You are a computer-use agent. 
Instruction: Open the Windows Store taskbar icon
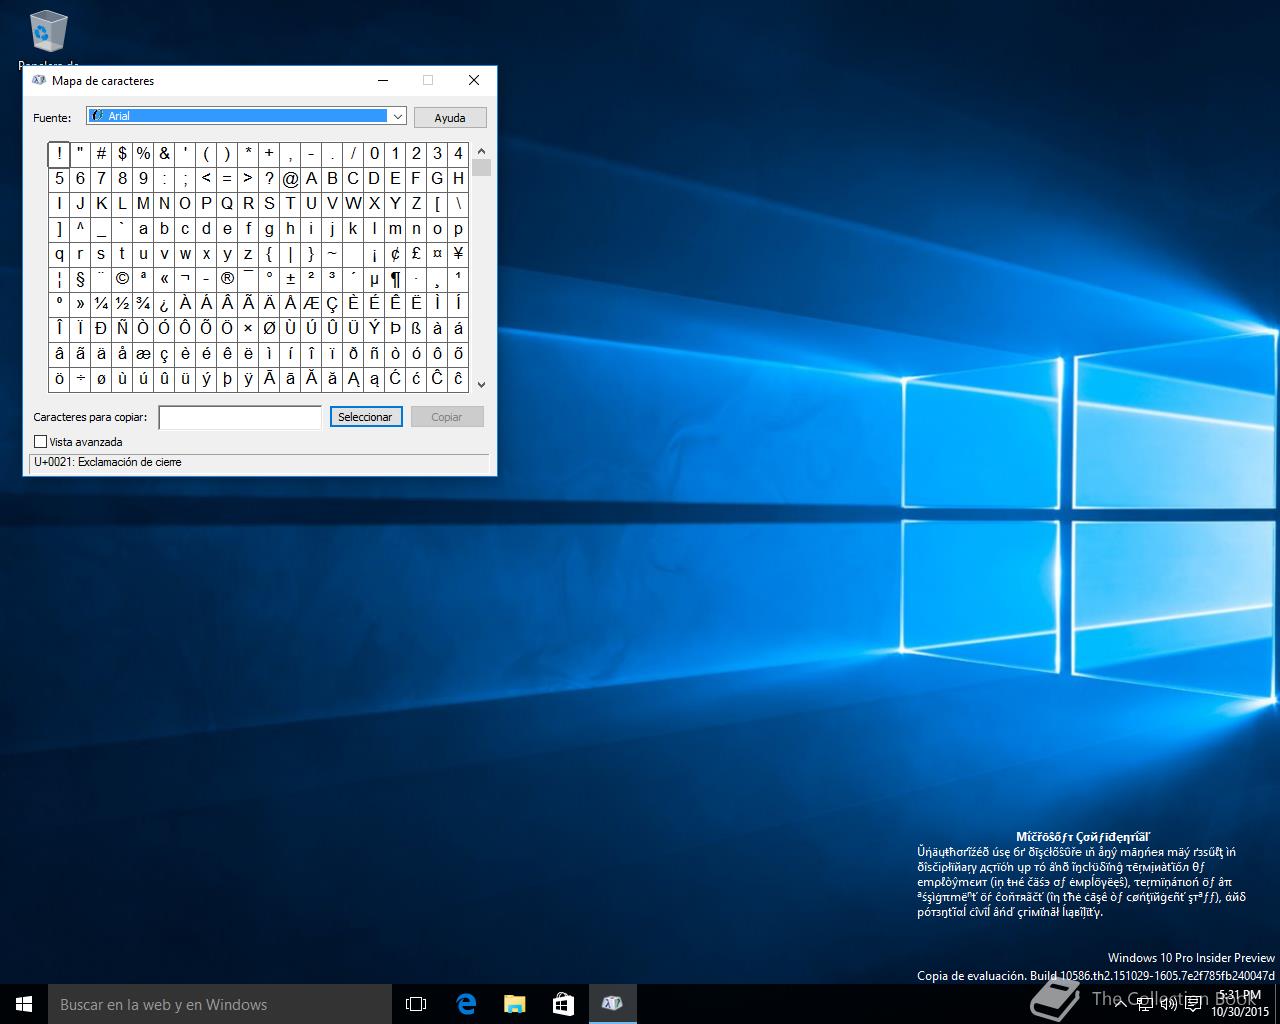tap(563, 1004)
